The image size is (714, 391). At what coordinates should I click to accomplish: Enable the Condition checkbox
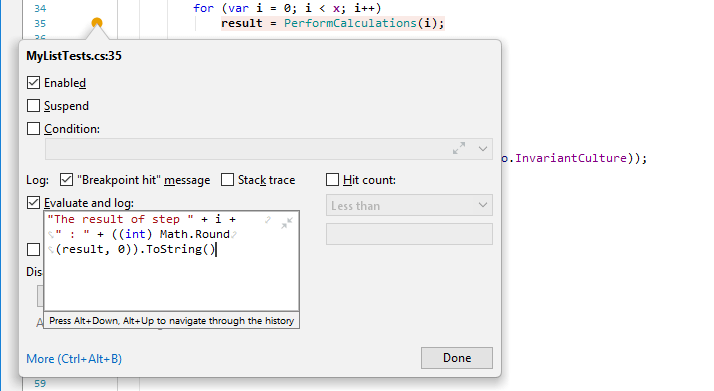click(33, 128)
